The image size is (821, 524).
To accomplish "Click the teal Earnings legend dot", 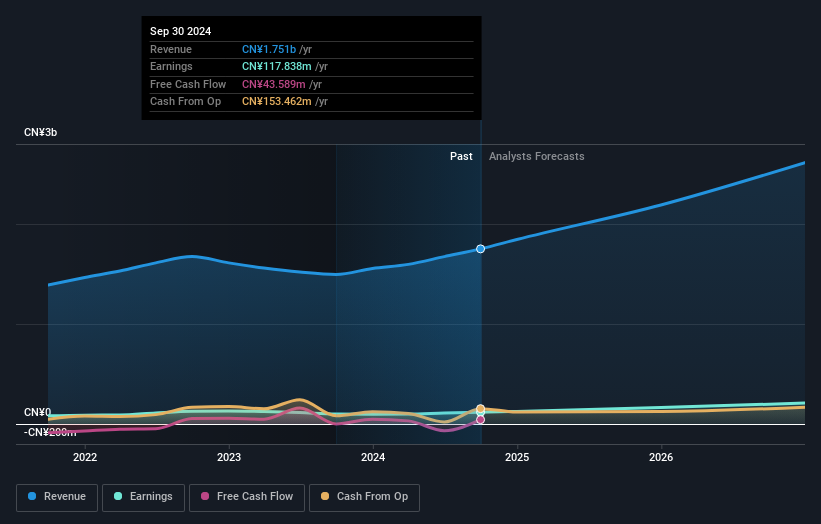I will pos(118,496).
